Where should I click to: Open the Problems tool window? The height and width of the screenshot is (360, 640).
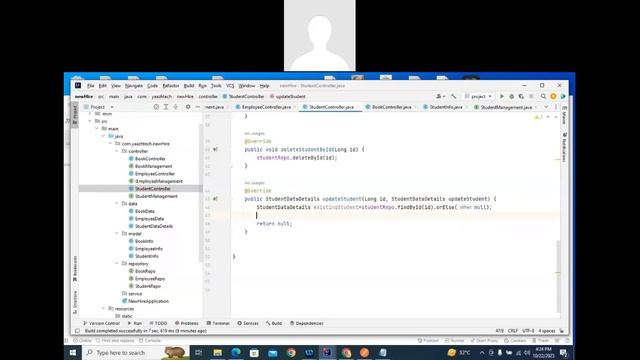click(187, 323)
